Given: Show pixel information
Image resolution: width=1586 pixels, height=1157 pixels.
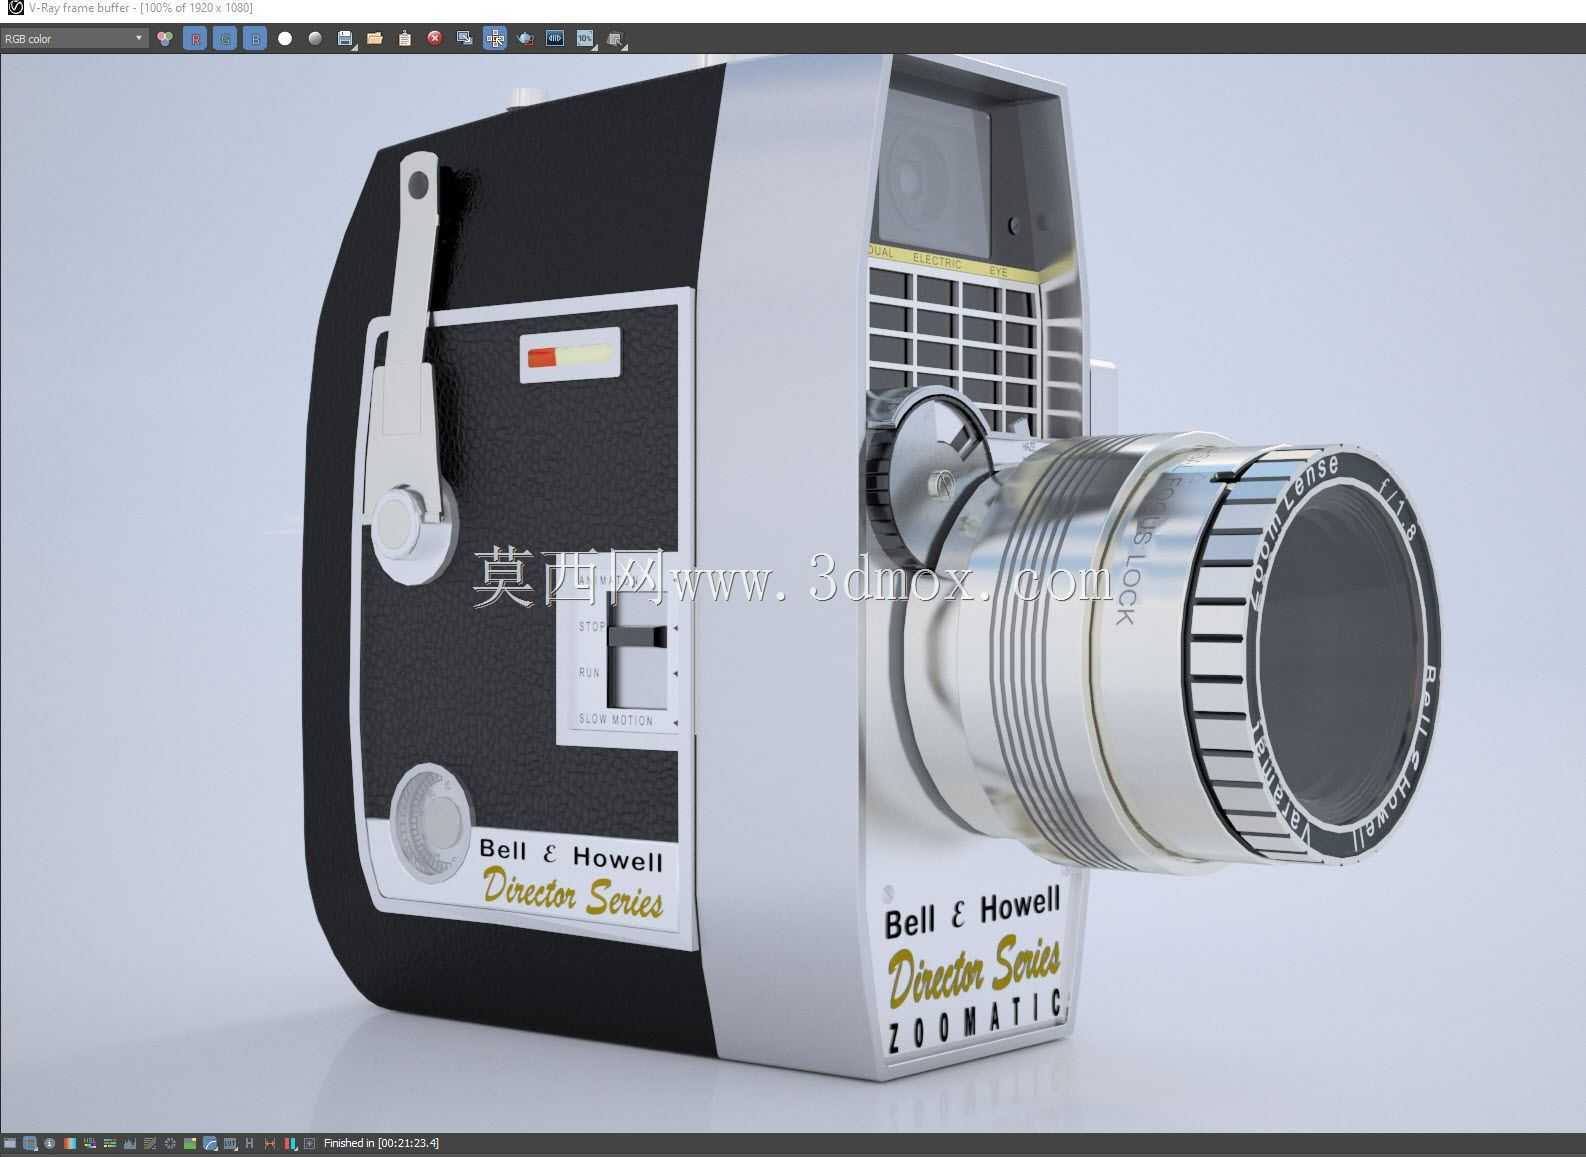Looking at the screenshot, I should pyautogui.click(x=50, y=1143).
